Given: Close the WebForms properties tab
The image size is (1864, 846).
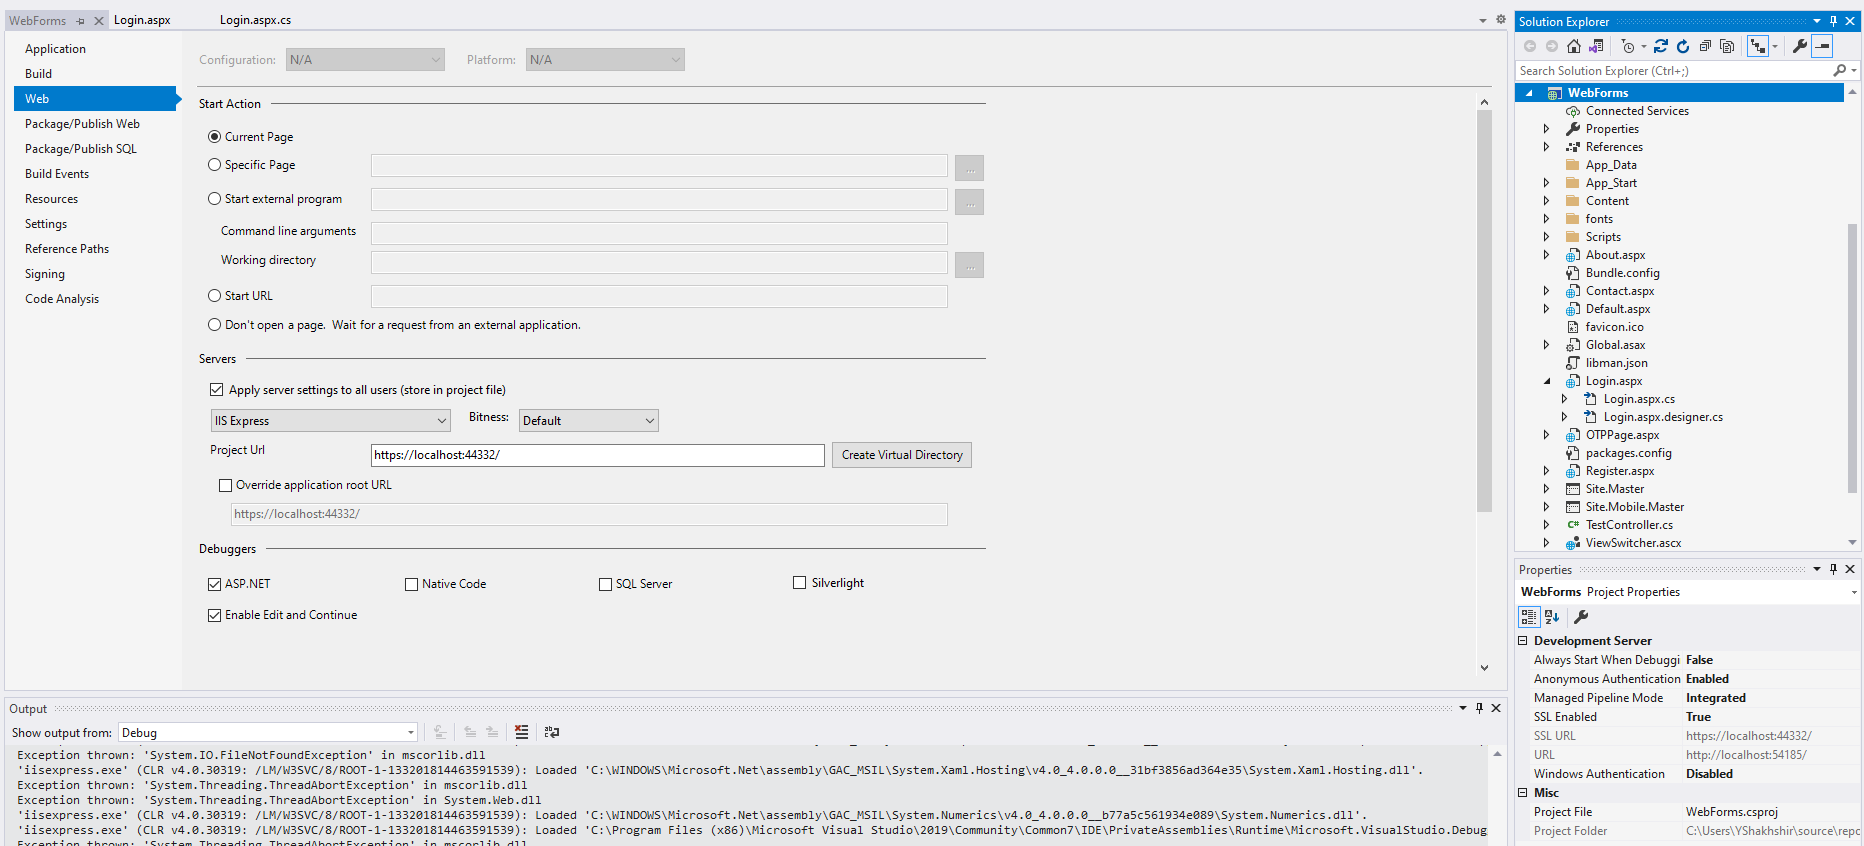Looking at the screenshot, I should (99, 20).
